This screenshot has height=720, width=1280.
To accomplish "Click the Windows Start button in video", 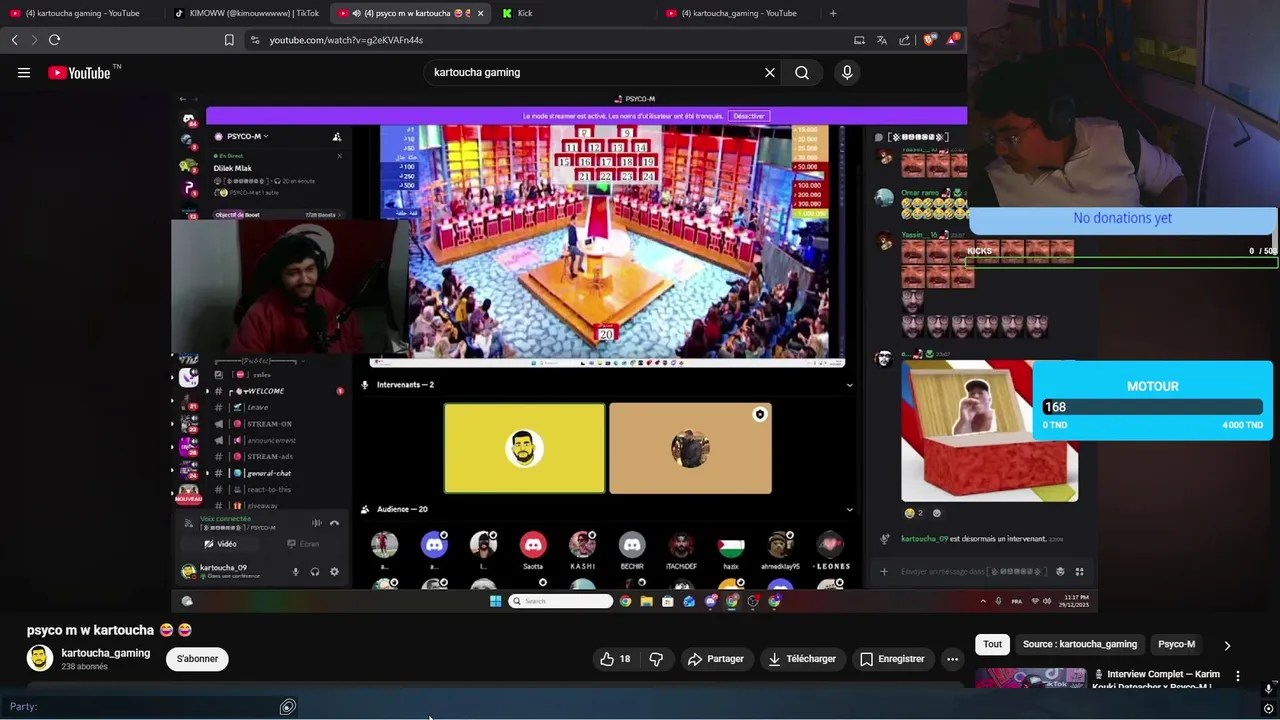I will [x=495, y=601].
